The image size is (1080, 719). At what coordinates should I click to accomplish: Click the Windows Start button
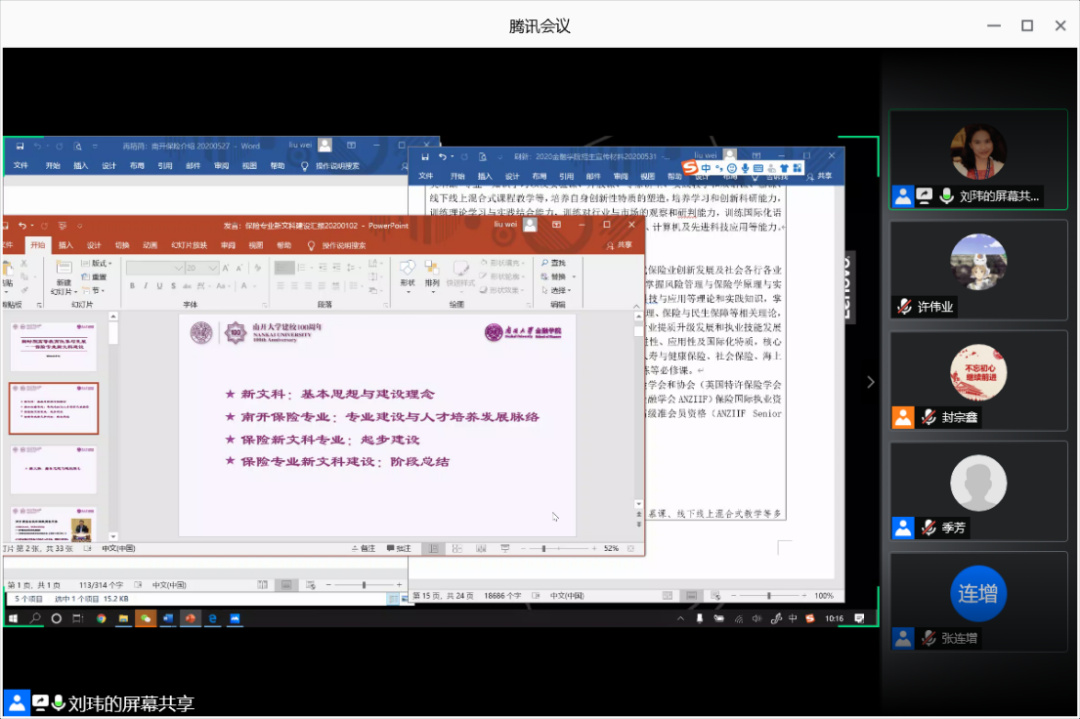pyautogui.click(x=13, y=618)
